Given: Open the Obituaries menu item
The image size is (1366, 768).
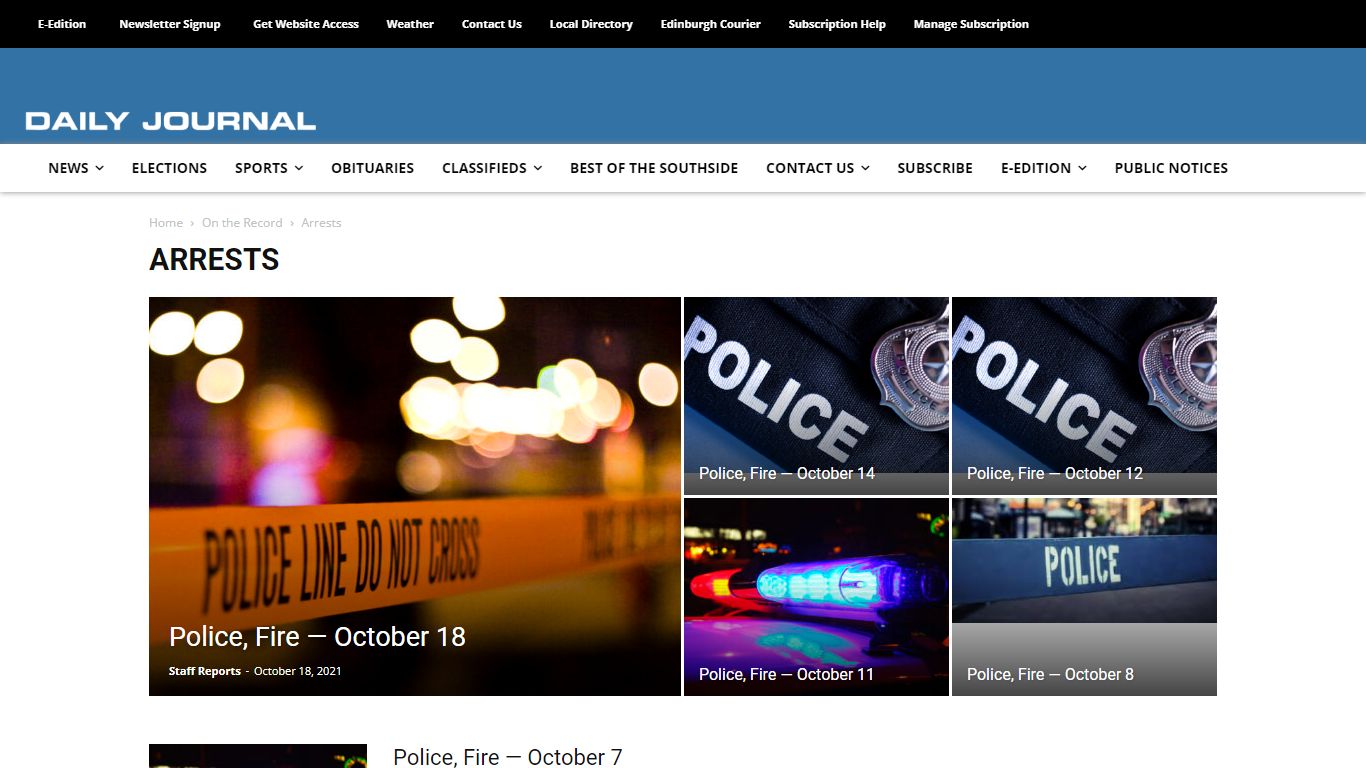Looking at the screenshot, I should pyautogui.click(x=372, y=168).
